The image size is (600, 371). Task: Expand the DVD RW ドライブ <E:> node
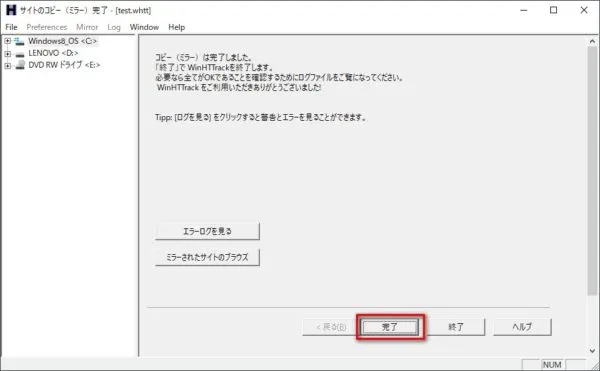tap(8, 66)
